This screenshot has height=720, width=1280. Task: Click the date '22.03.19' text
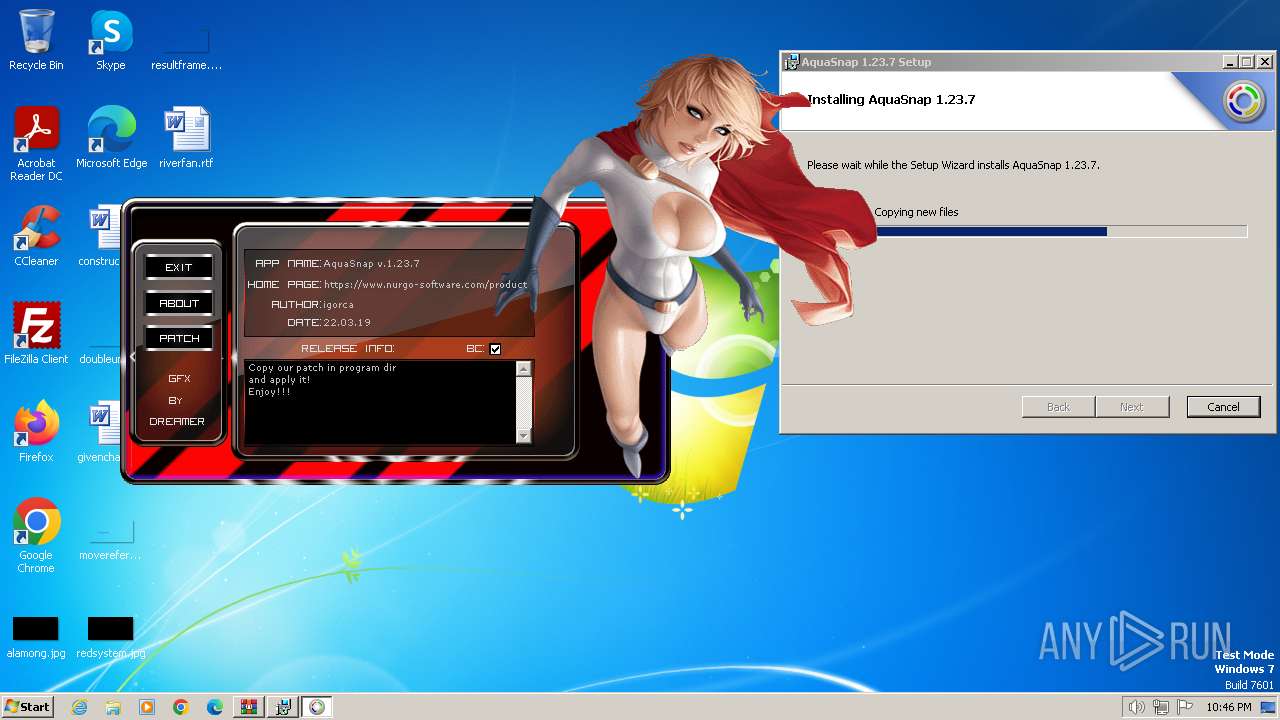(347, 323)
